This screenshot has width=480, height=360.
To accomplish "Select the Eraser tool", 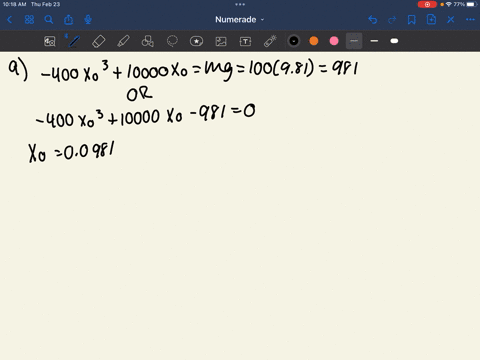I will point(99,41).
